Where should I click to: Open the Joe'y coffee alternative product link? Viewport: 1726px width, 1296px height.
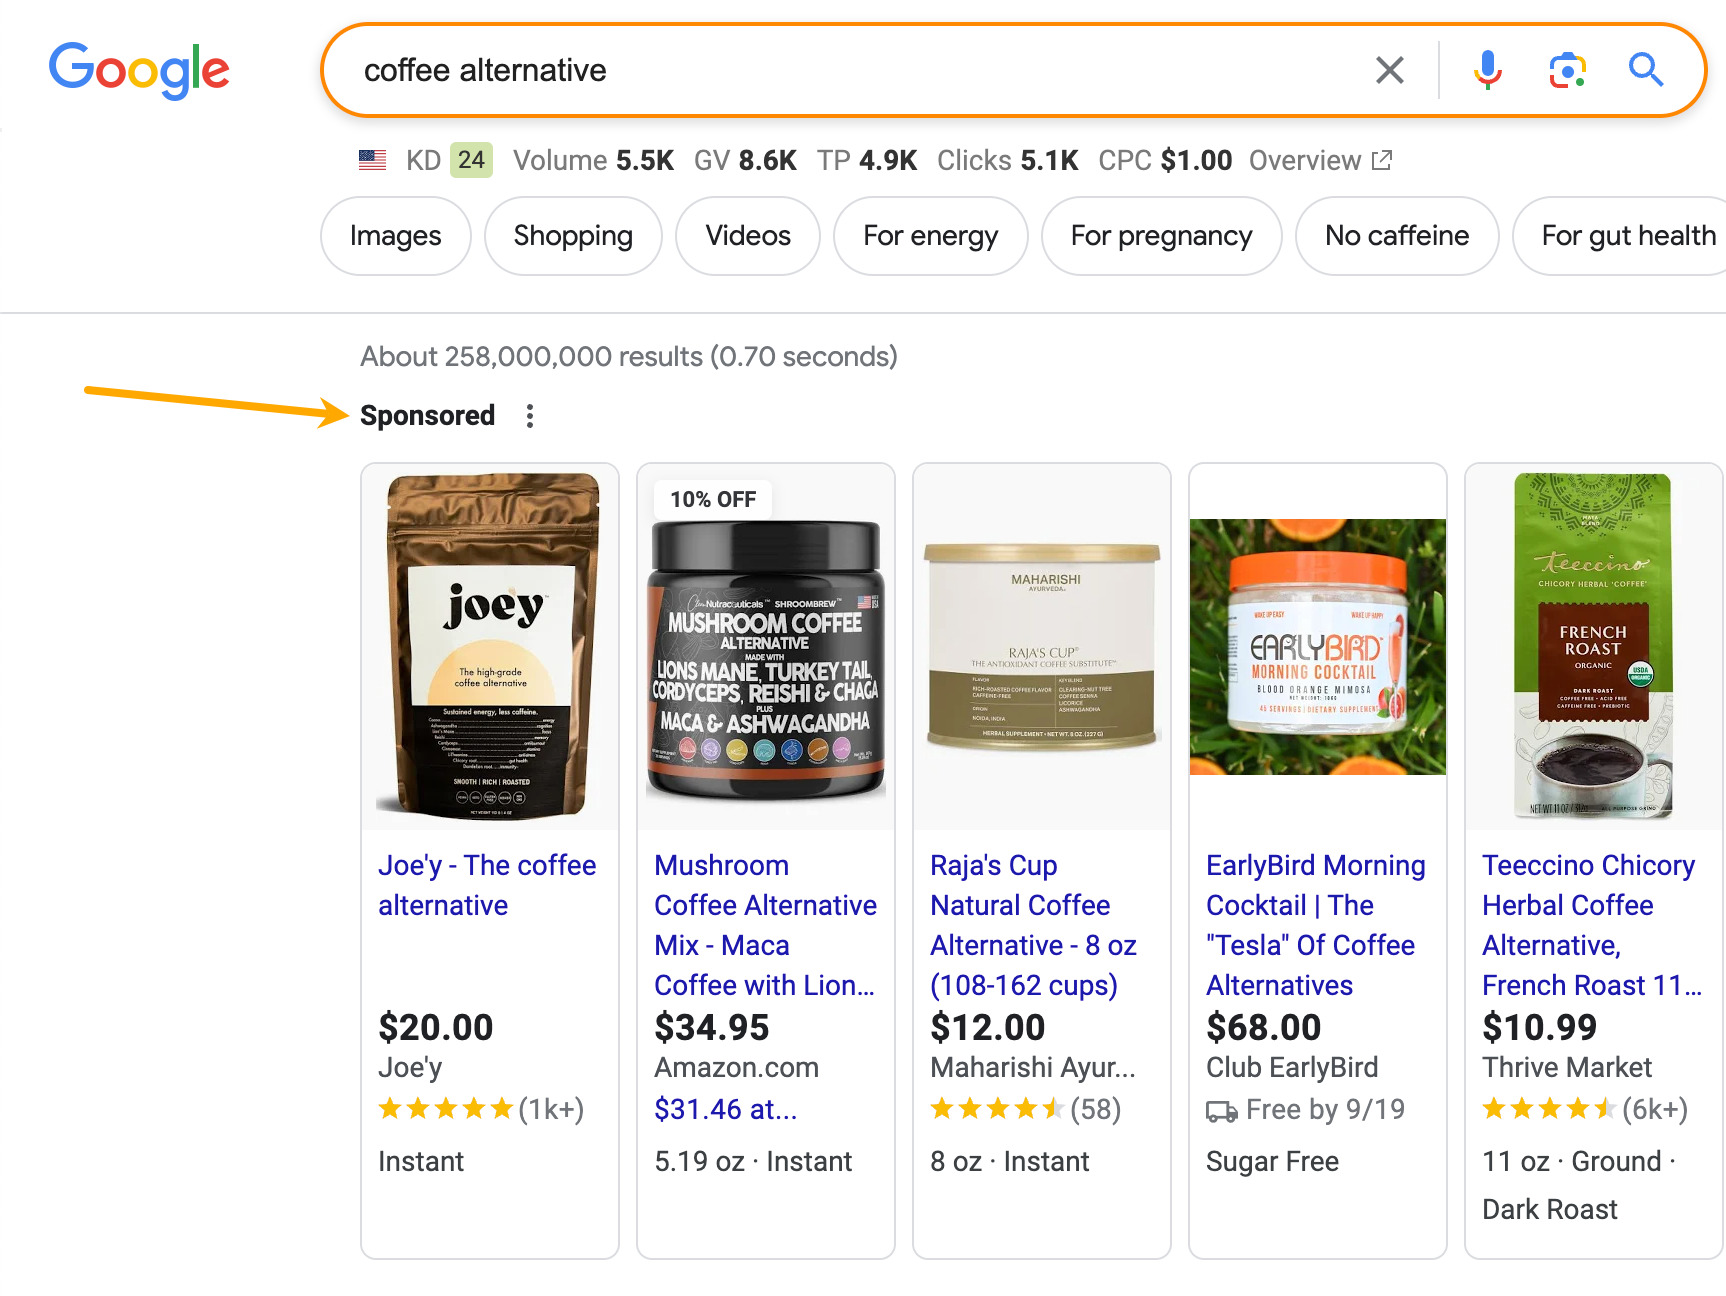pos(486,885)
